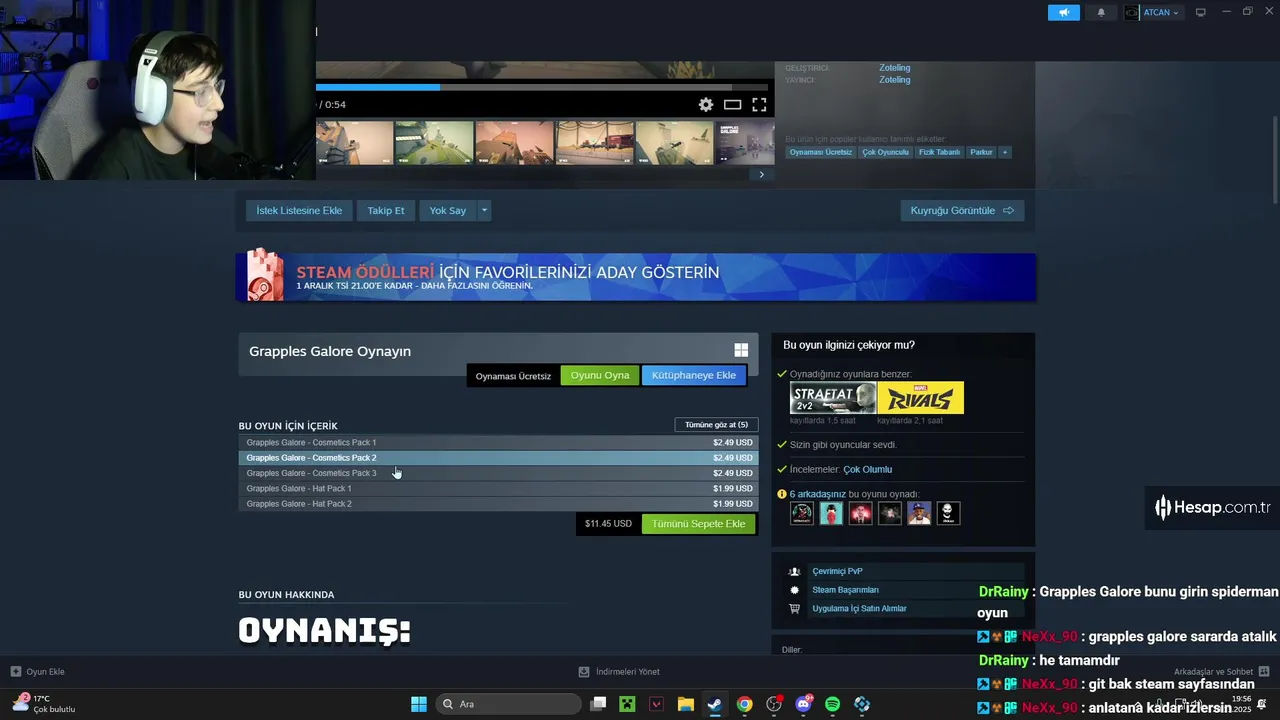Open the notifications bell in Steam header
1280x720 pixels.
tap(1102, 12)
